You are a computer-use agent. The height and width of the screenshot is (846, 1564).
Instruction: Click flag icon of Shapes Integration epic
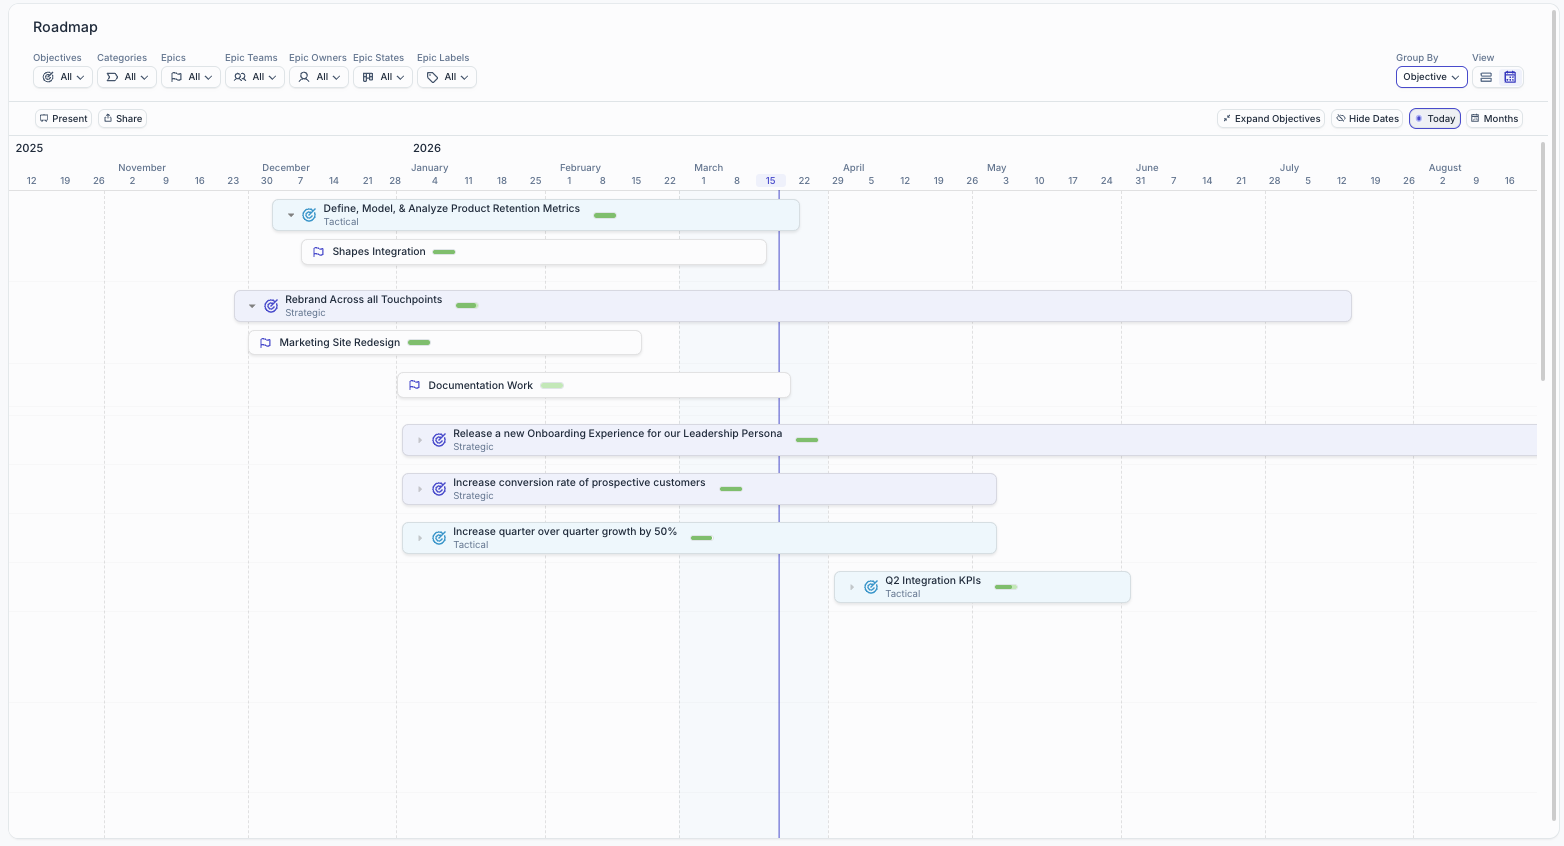[319, 252]
